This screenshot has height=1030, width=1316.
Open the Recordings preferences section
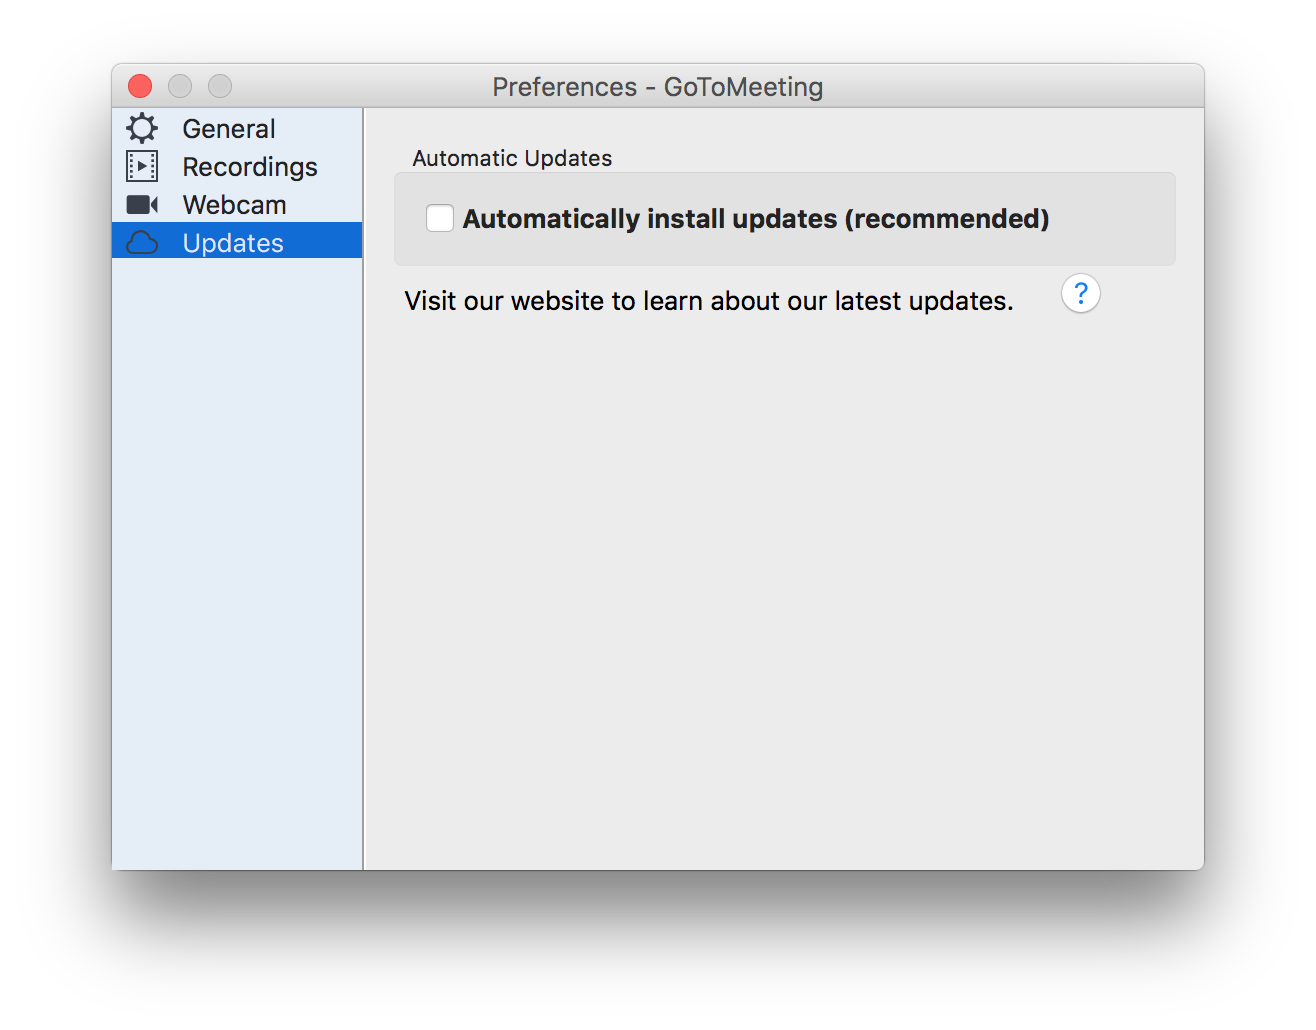pyautogui.click(x=237, y=166)
